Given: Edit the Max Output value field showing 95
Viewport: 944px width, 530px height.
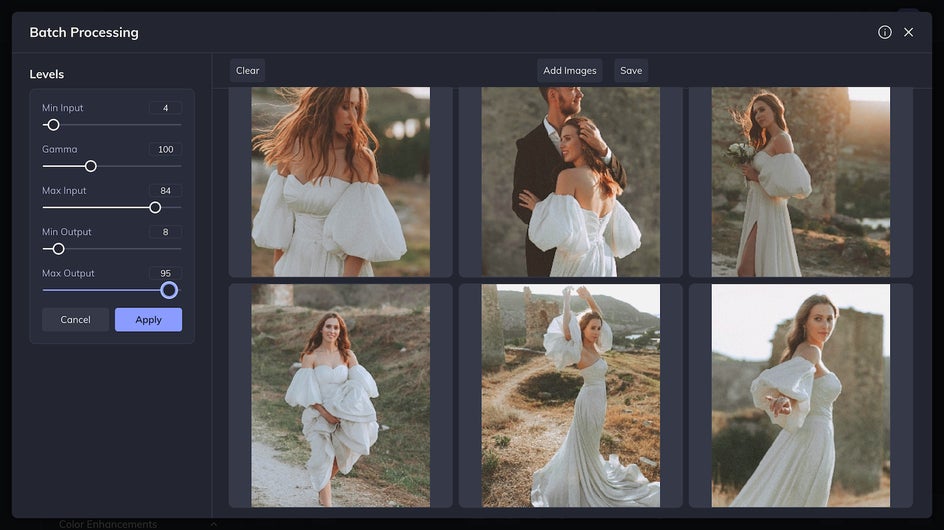Looking at the screenshot, I should point(166,273).
